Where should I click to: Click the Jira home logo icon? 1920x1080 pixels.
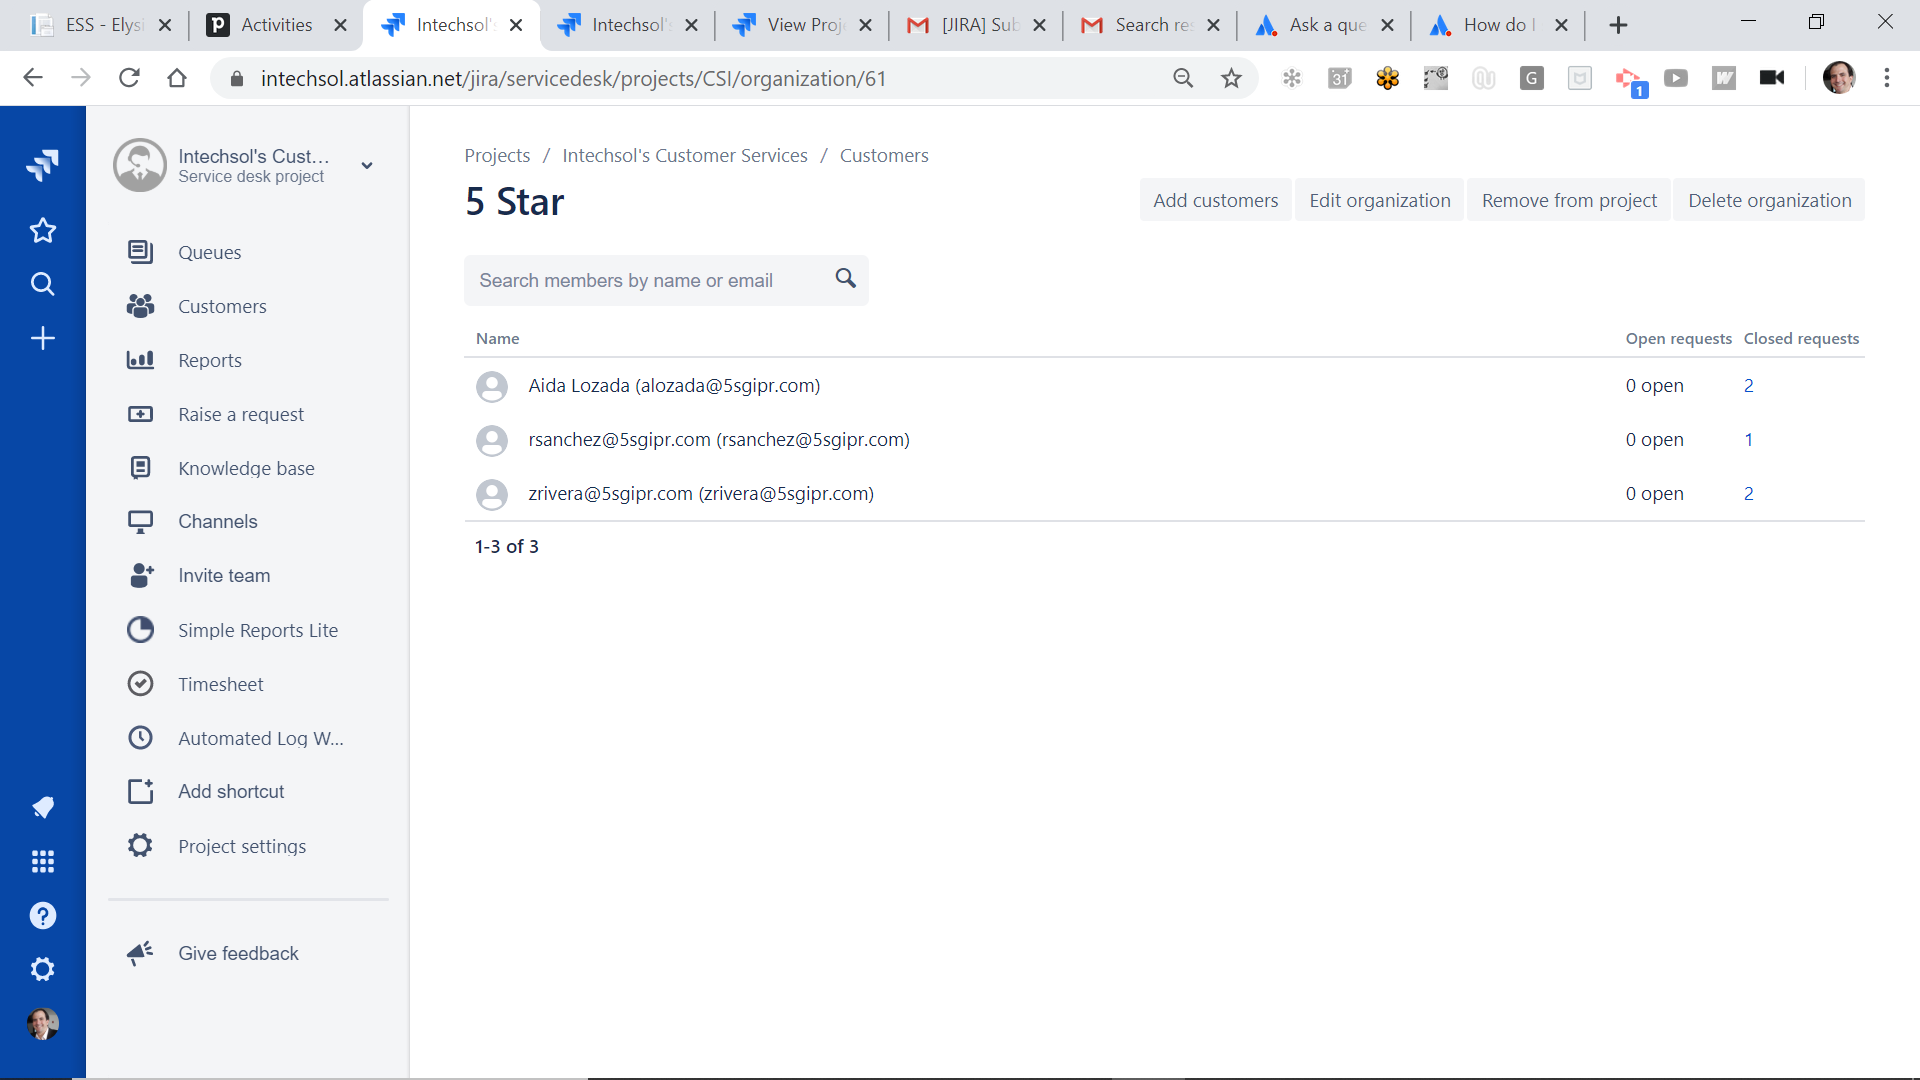42,165
